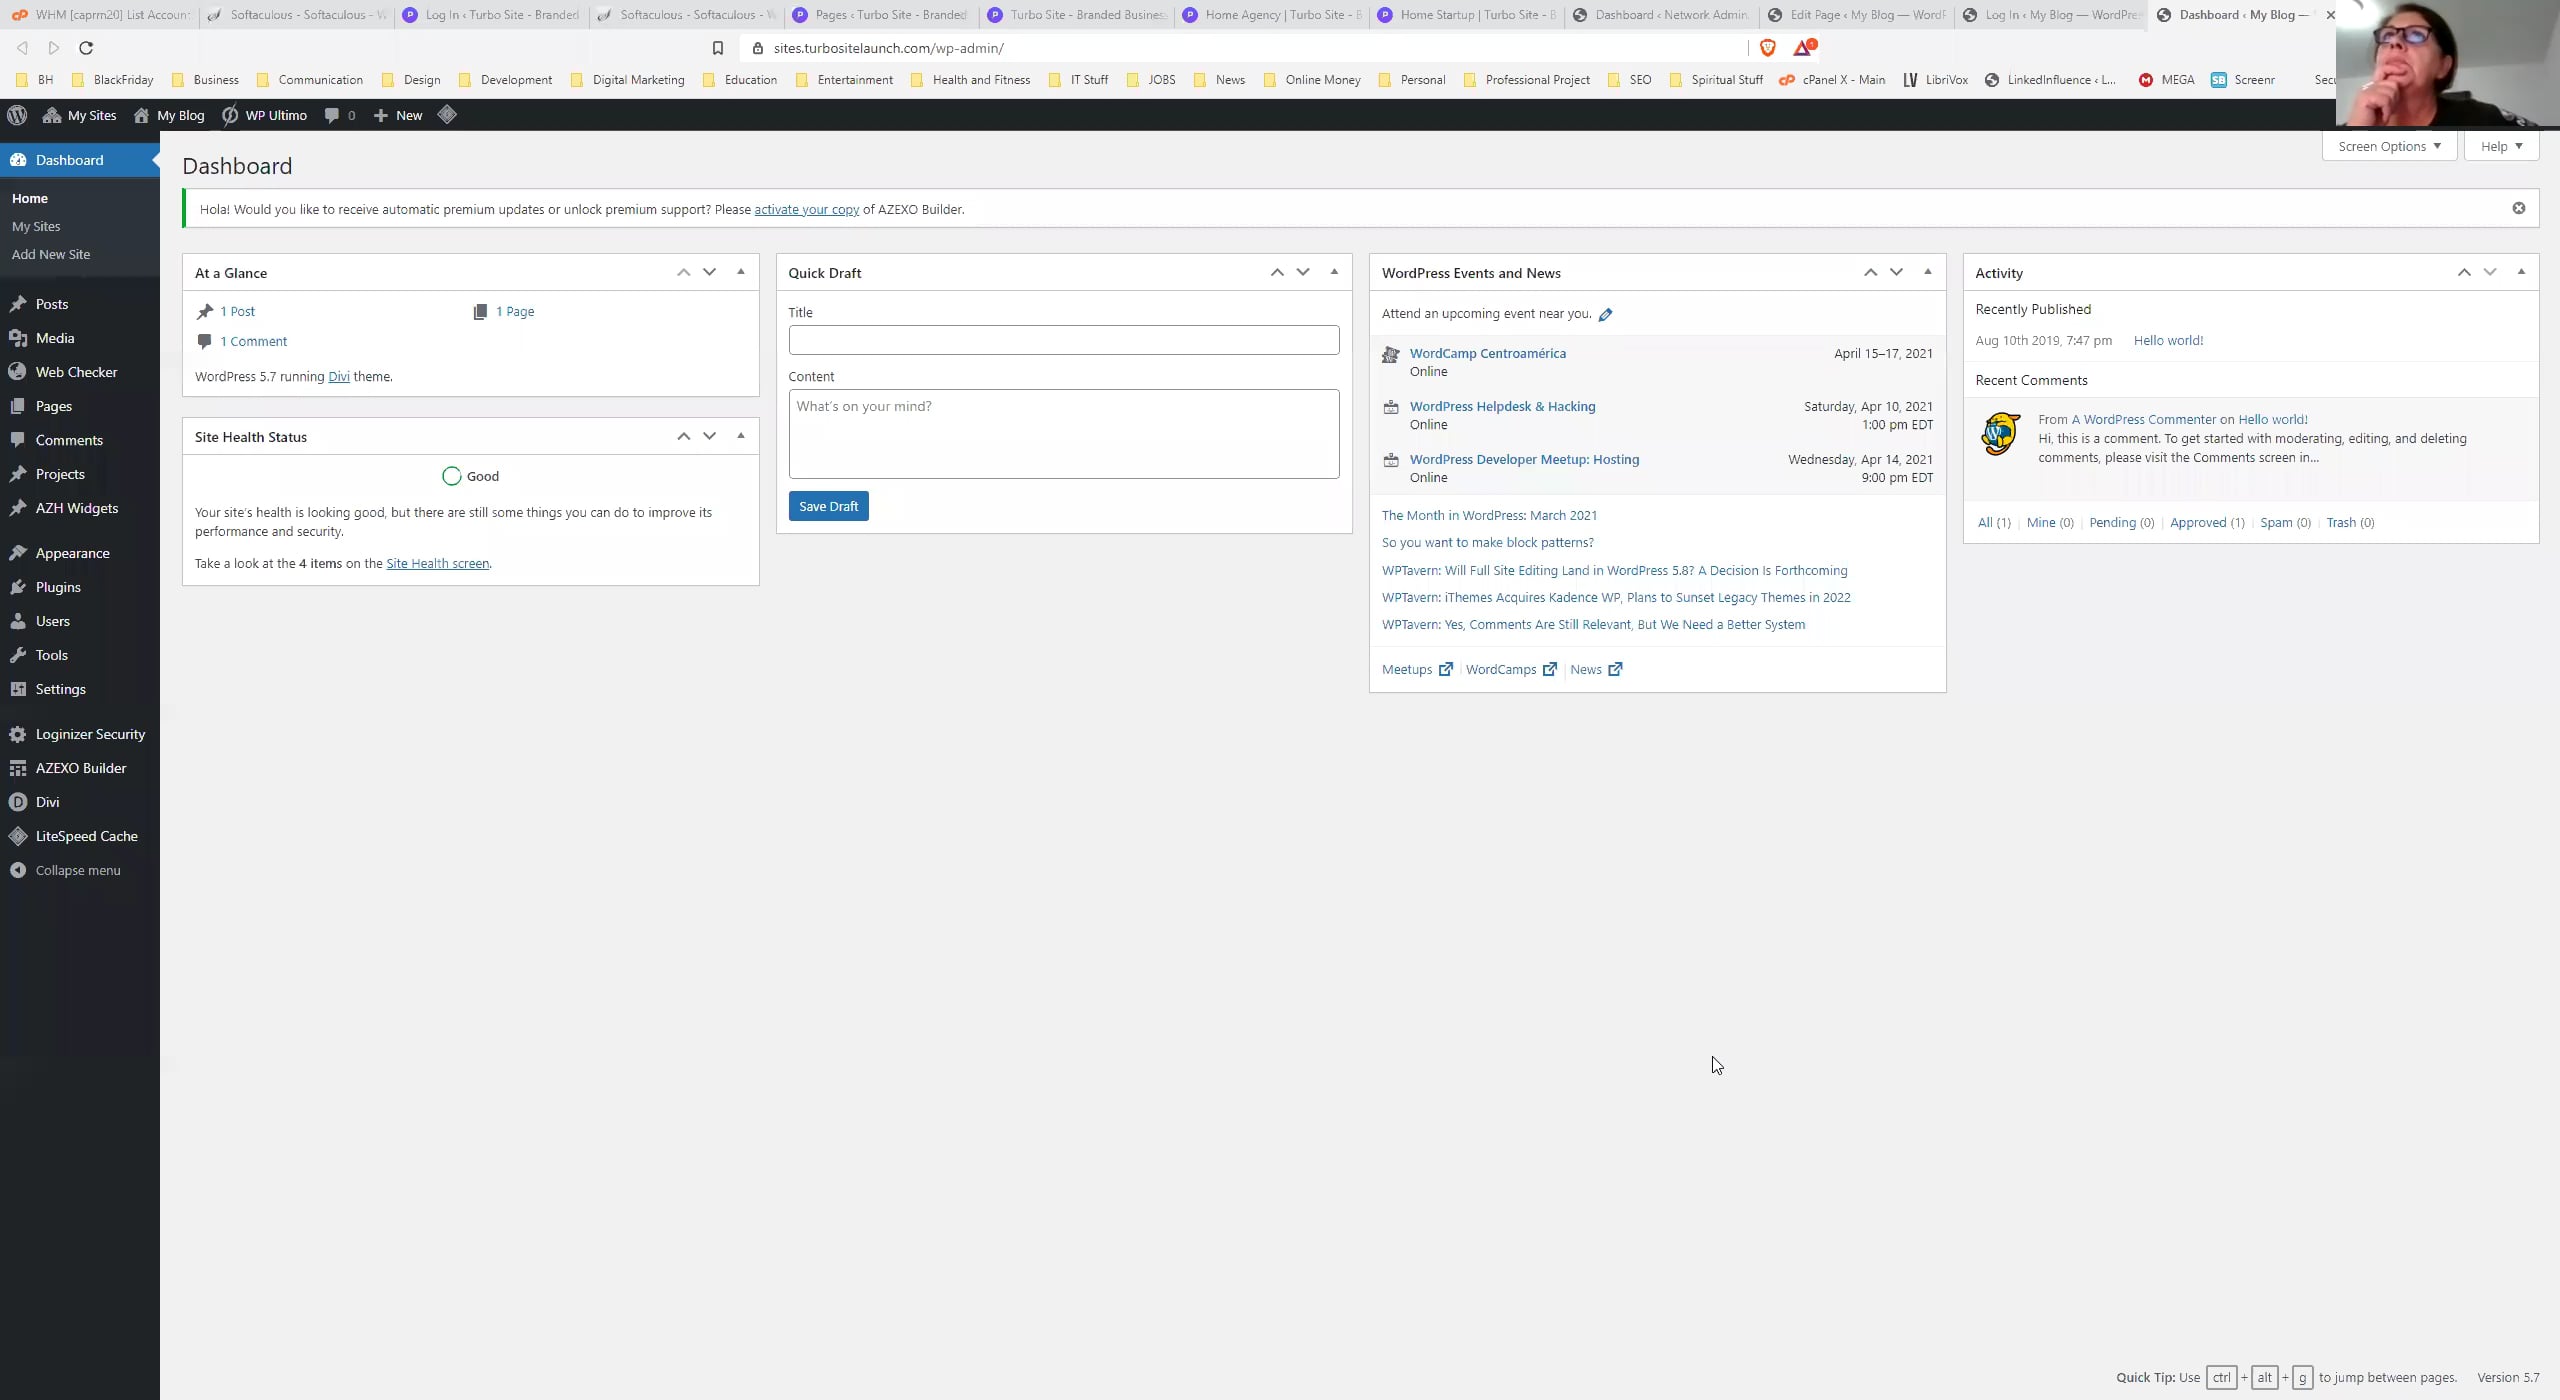Open Users from the admin sidebar
The width and height of the screenshot is (2560, 1400).
(x=54, y=621)
